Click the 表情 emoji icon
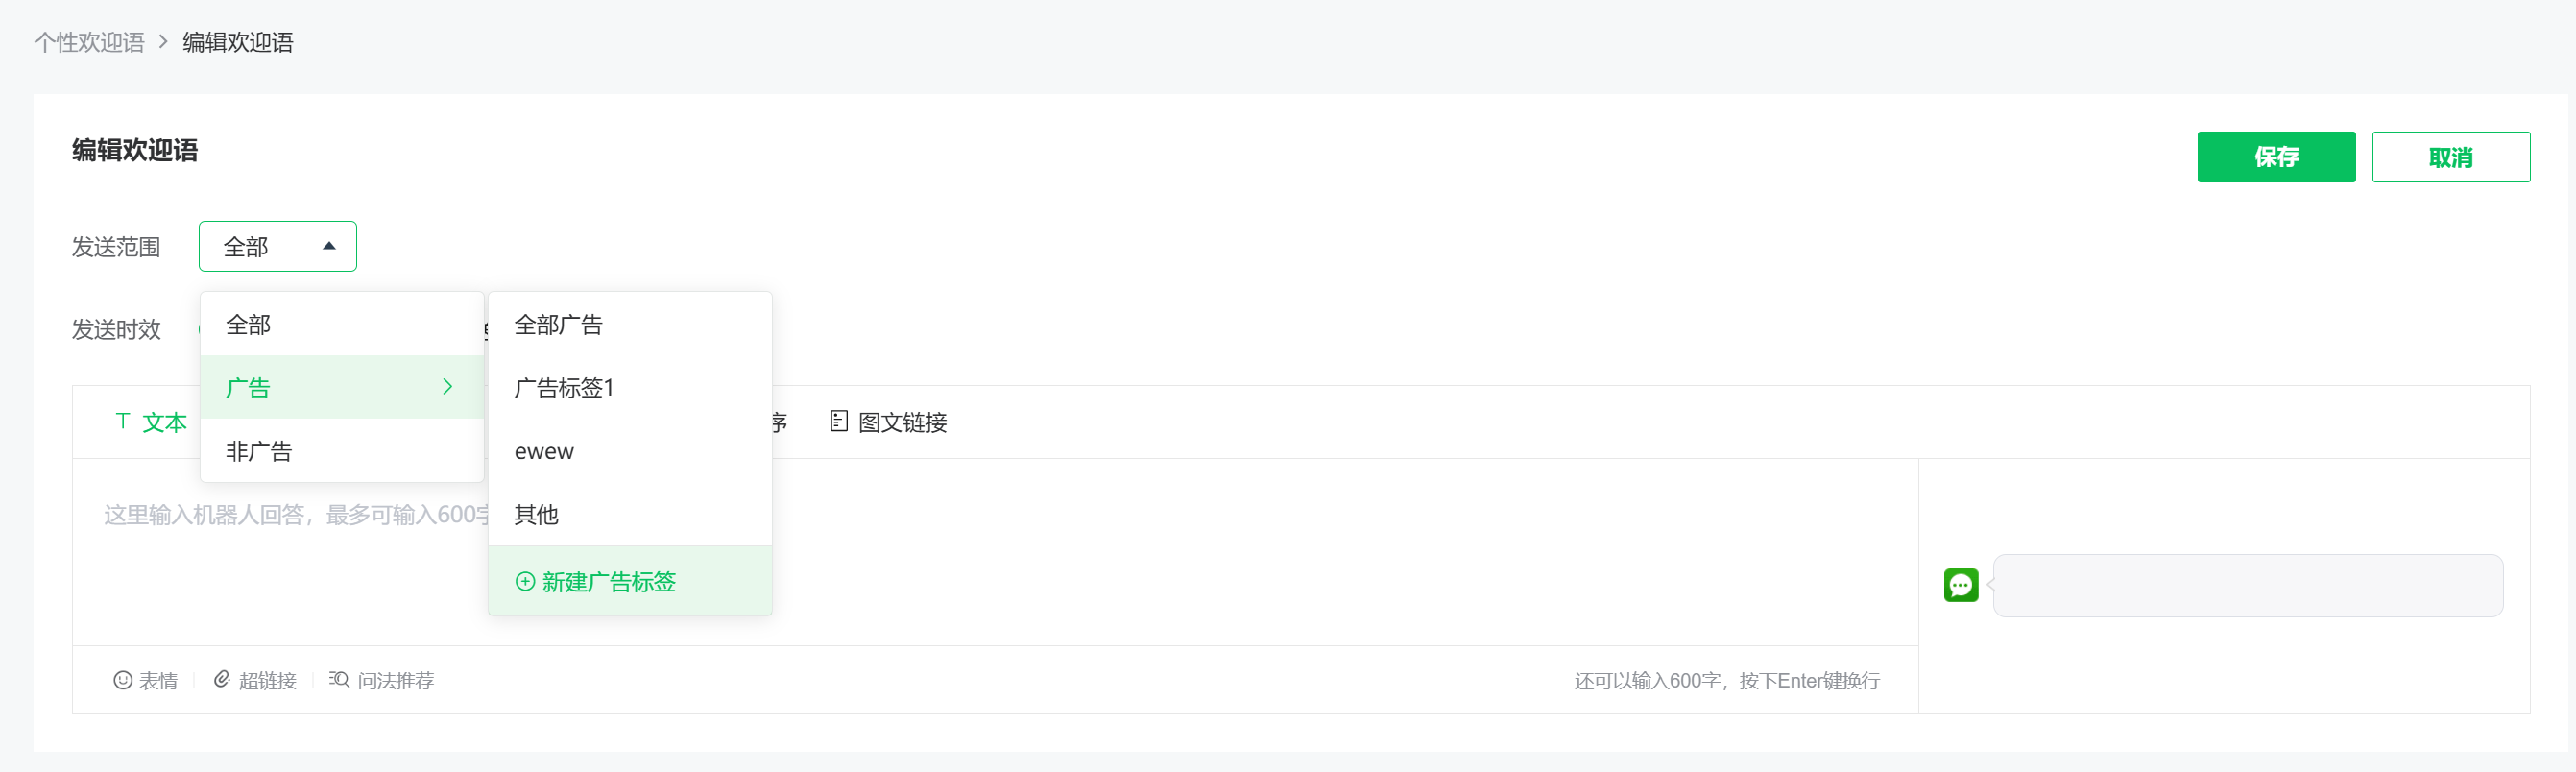 tap(123, 680)
